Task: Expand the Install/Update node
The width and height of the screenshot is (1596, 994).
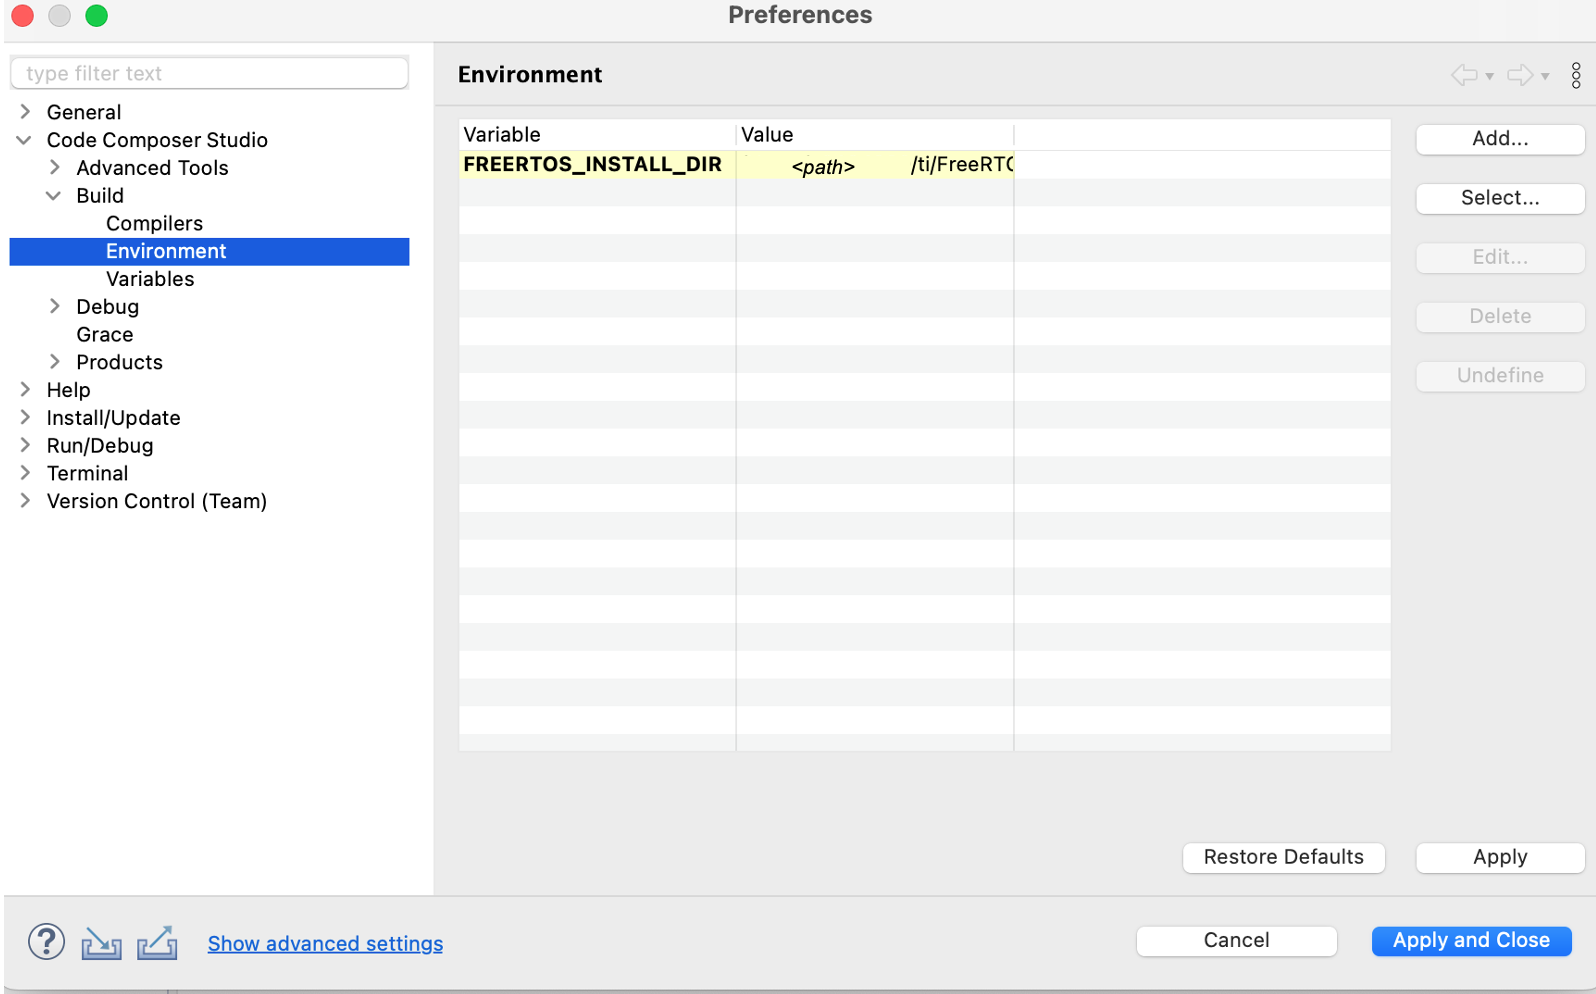Action: tap(25, 418)
